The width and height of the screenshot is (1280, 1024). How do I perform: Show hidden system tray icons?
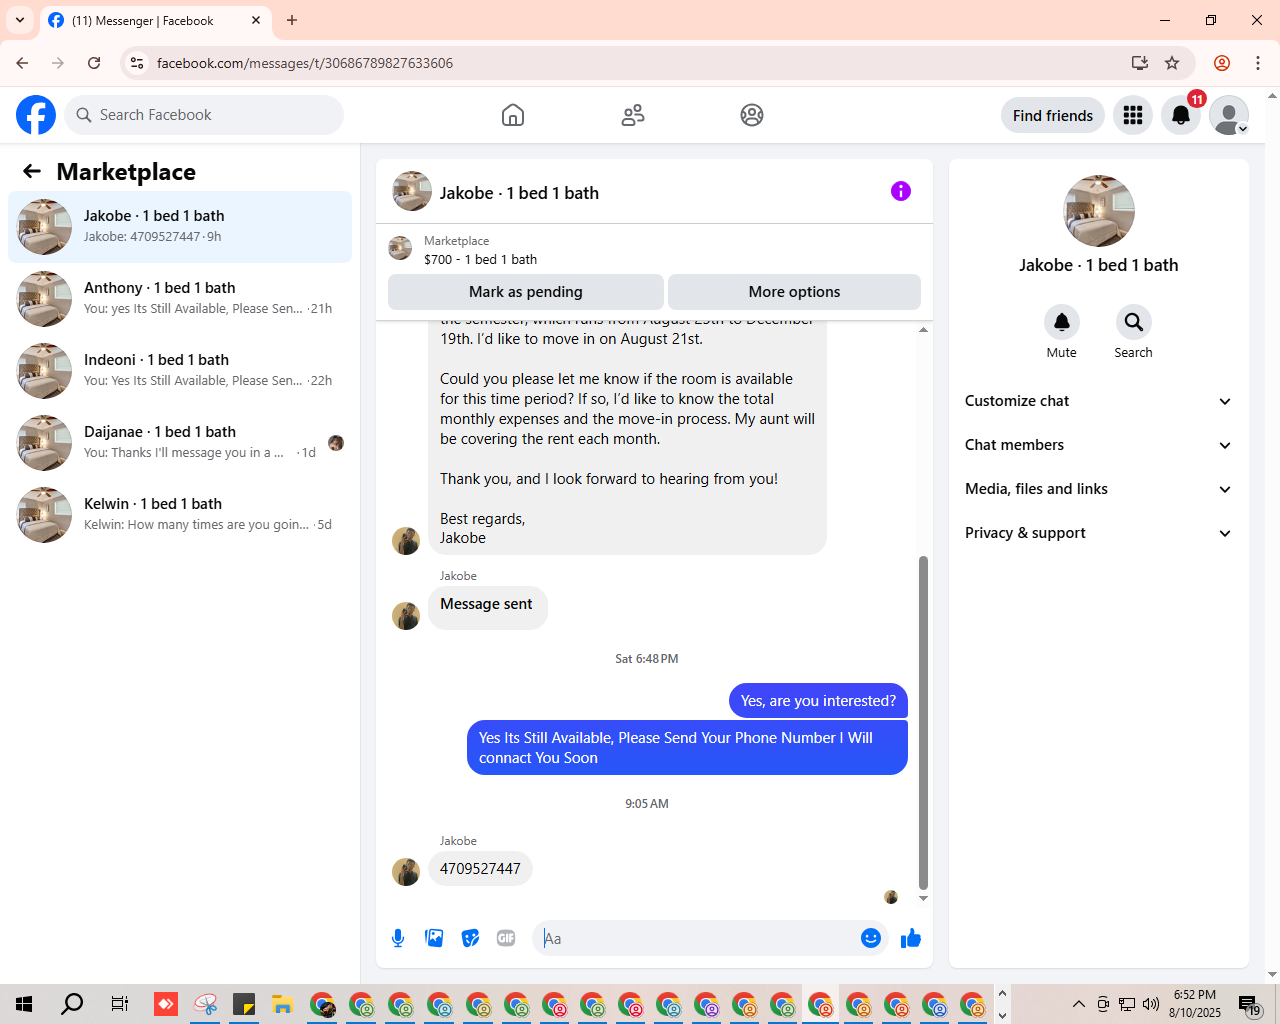(1078, 1004)
